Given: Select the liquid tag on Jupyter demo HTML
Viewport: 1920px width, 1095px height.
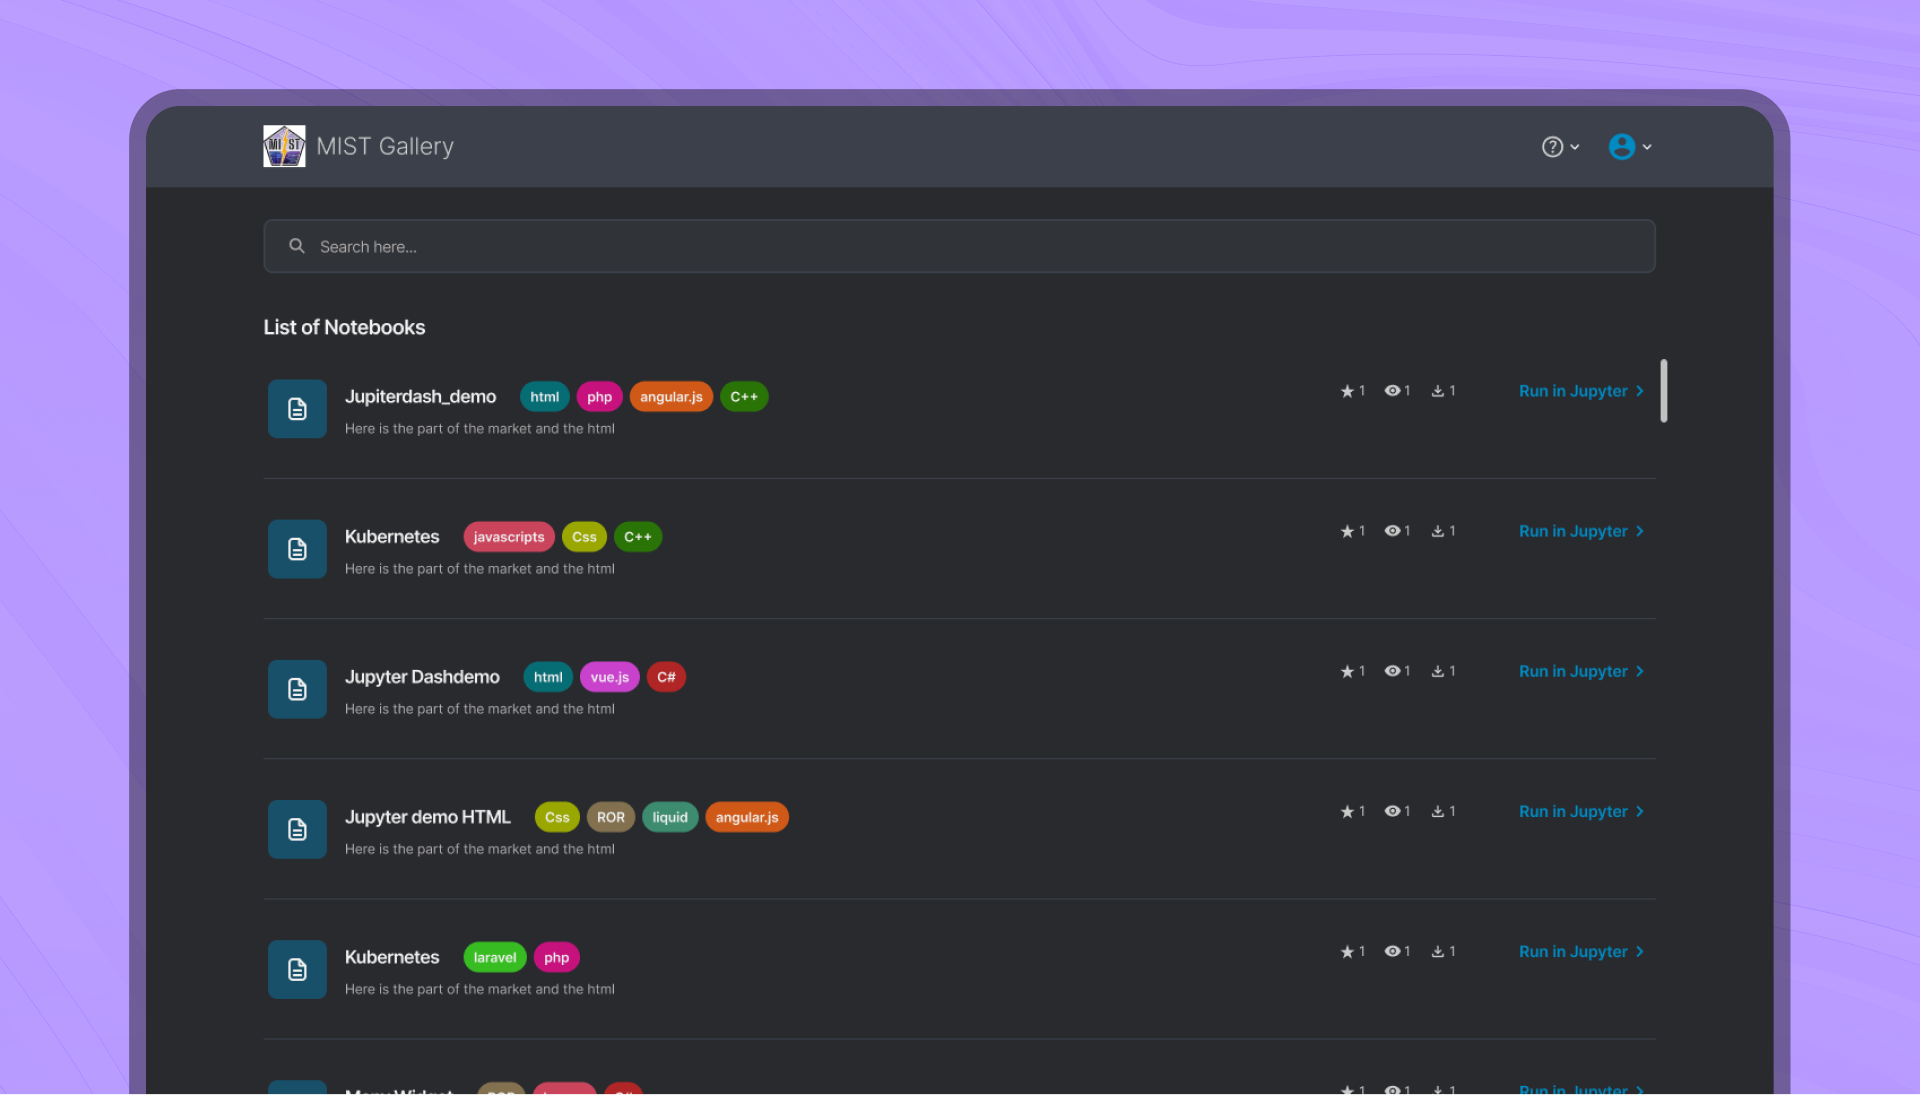Looking at the screenshot, I should (670, 817).
